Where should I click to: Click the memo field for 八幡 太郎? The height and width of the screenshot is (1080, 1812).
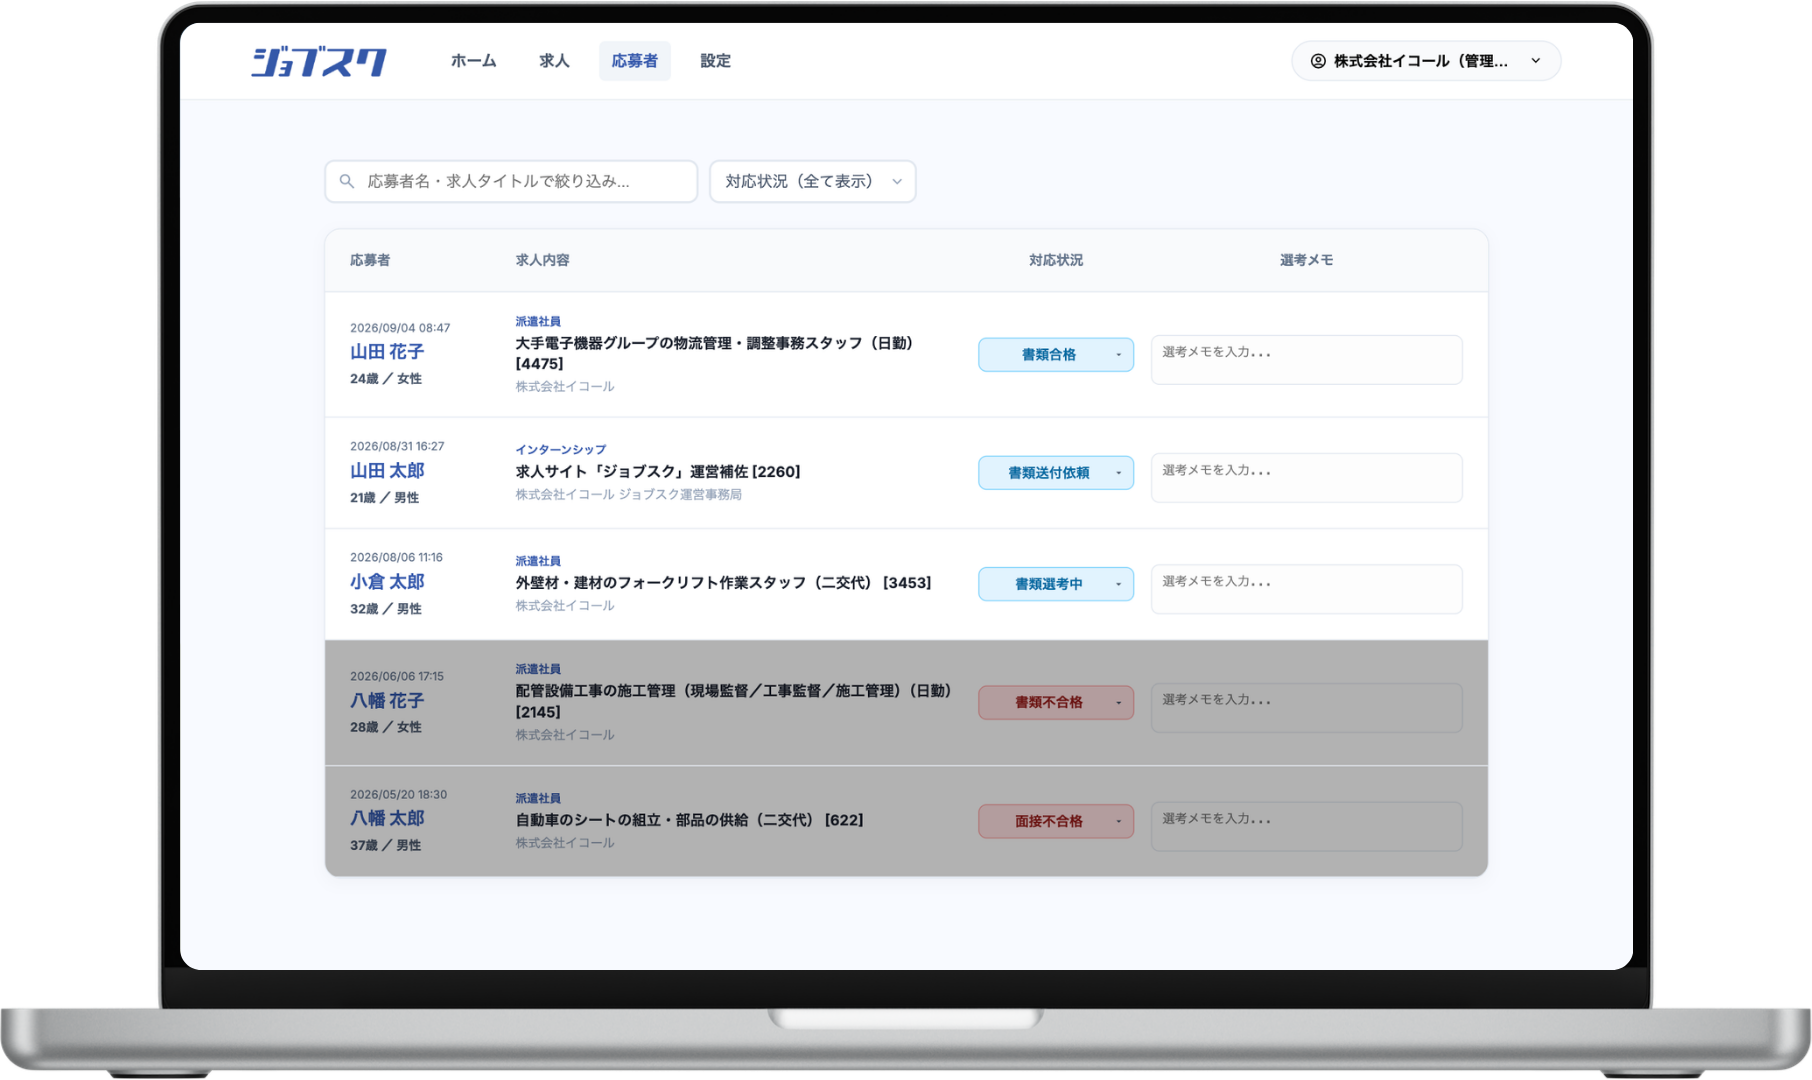point(1307,827)
